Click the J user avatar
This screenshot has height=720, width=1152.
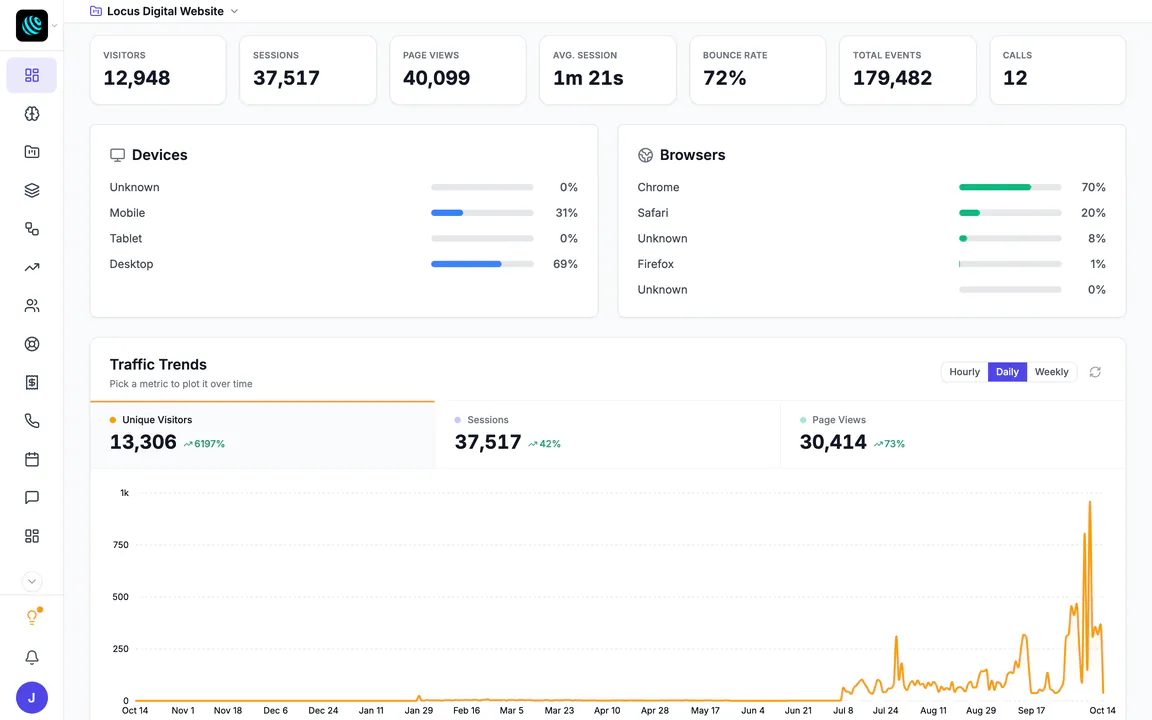point(32,697)
